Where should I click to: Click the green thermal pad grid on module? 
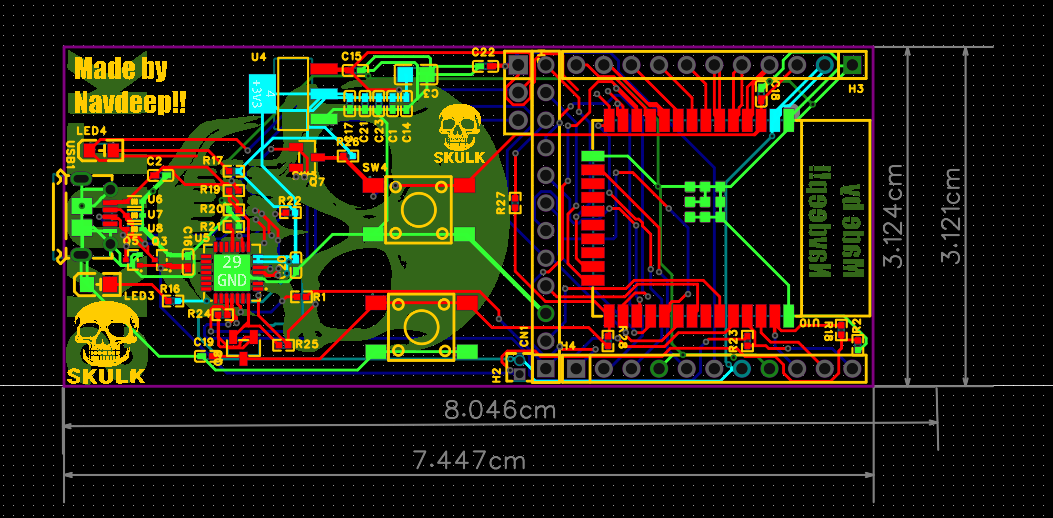[705, 201]
